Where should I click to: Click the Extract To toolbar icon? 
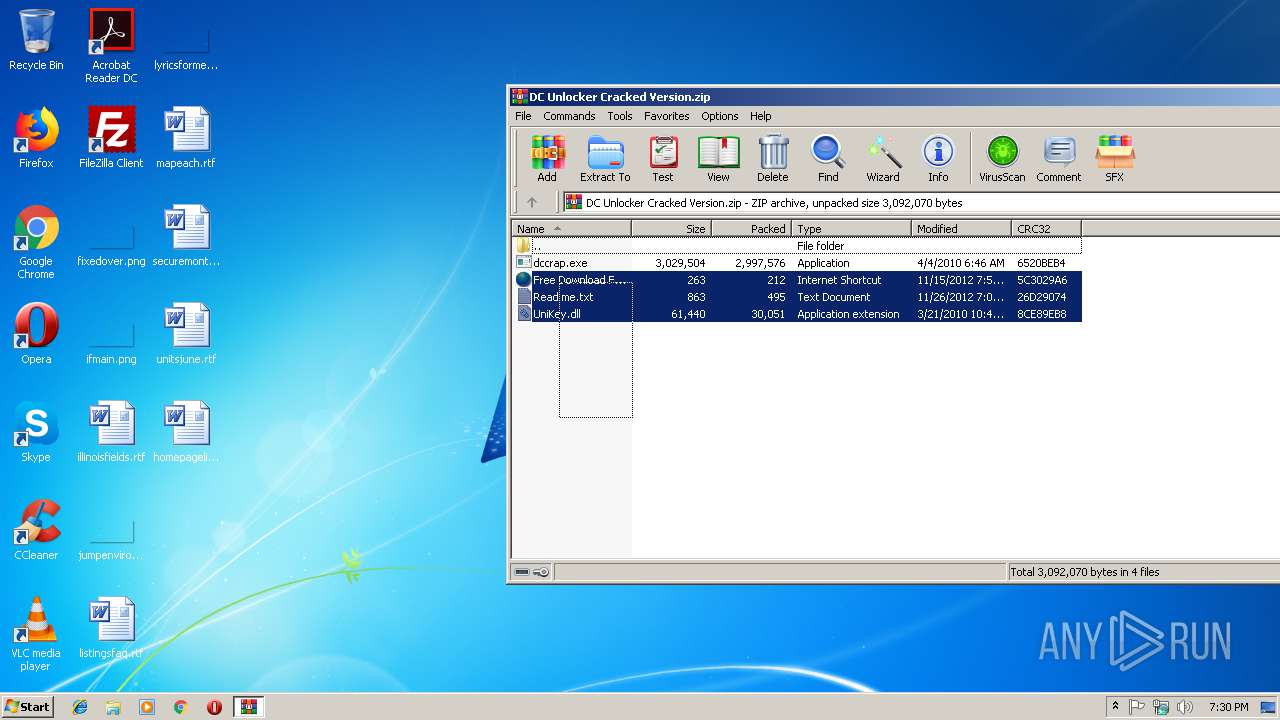(x=605, y=159)
